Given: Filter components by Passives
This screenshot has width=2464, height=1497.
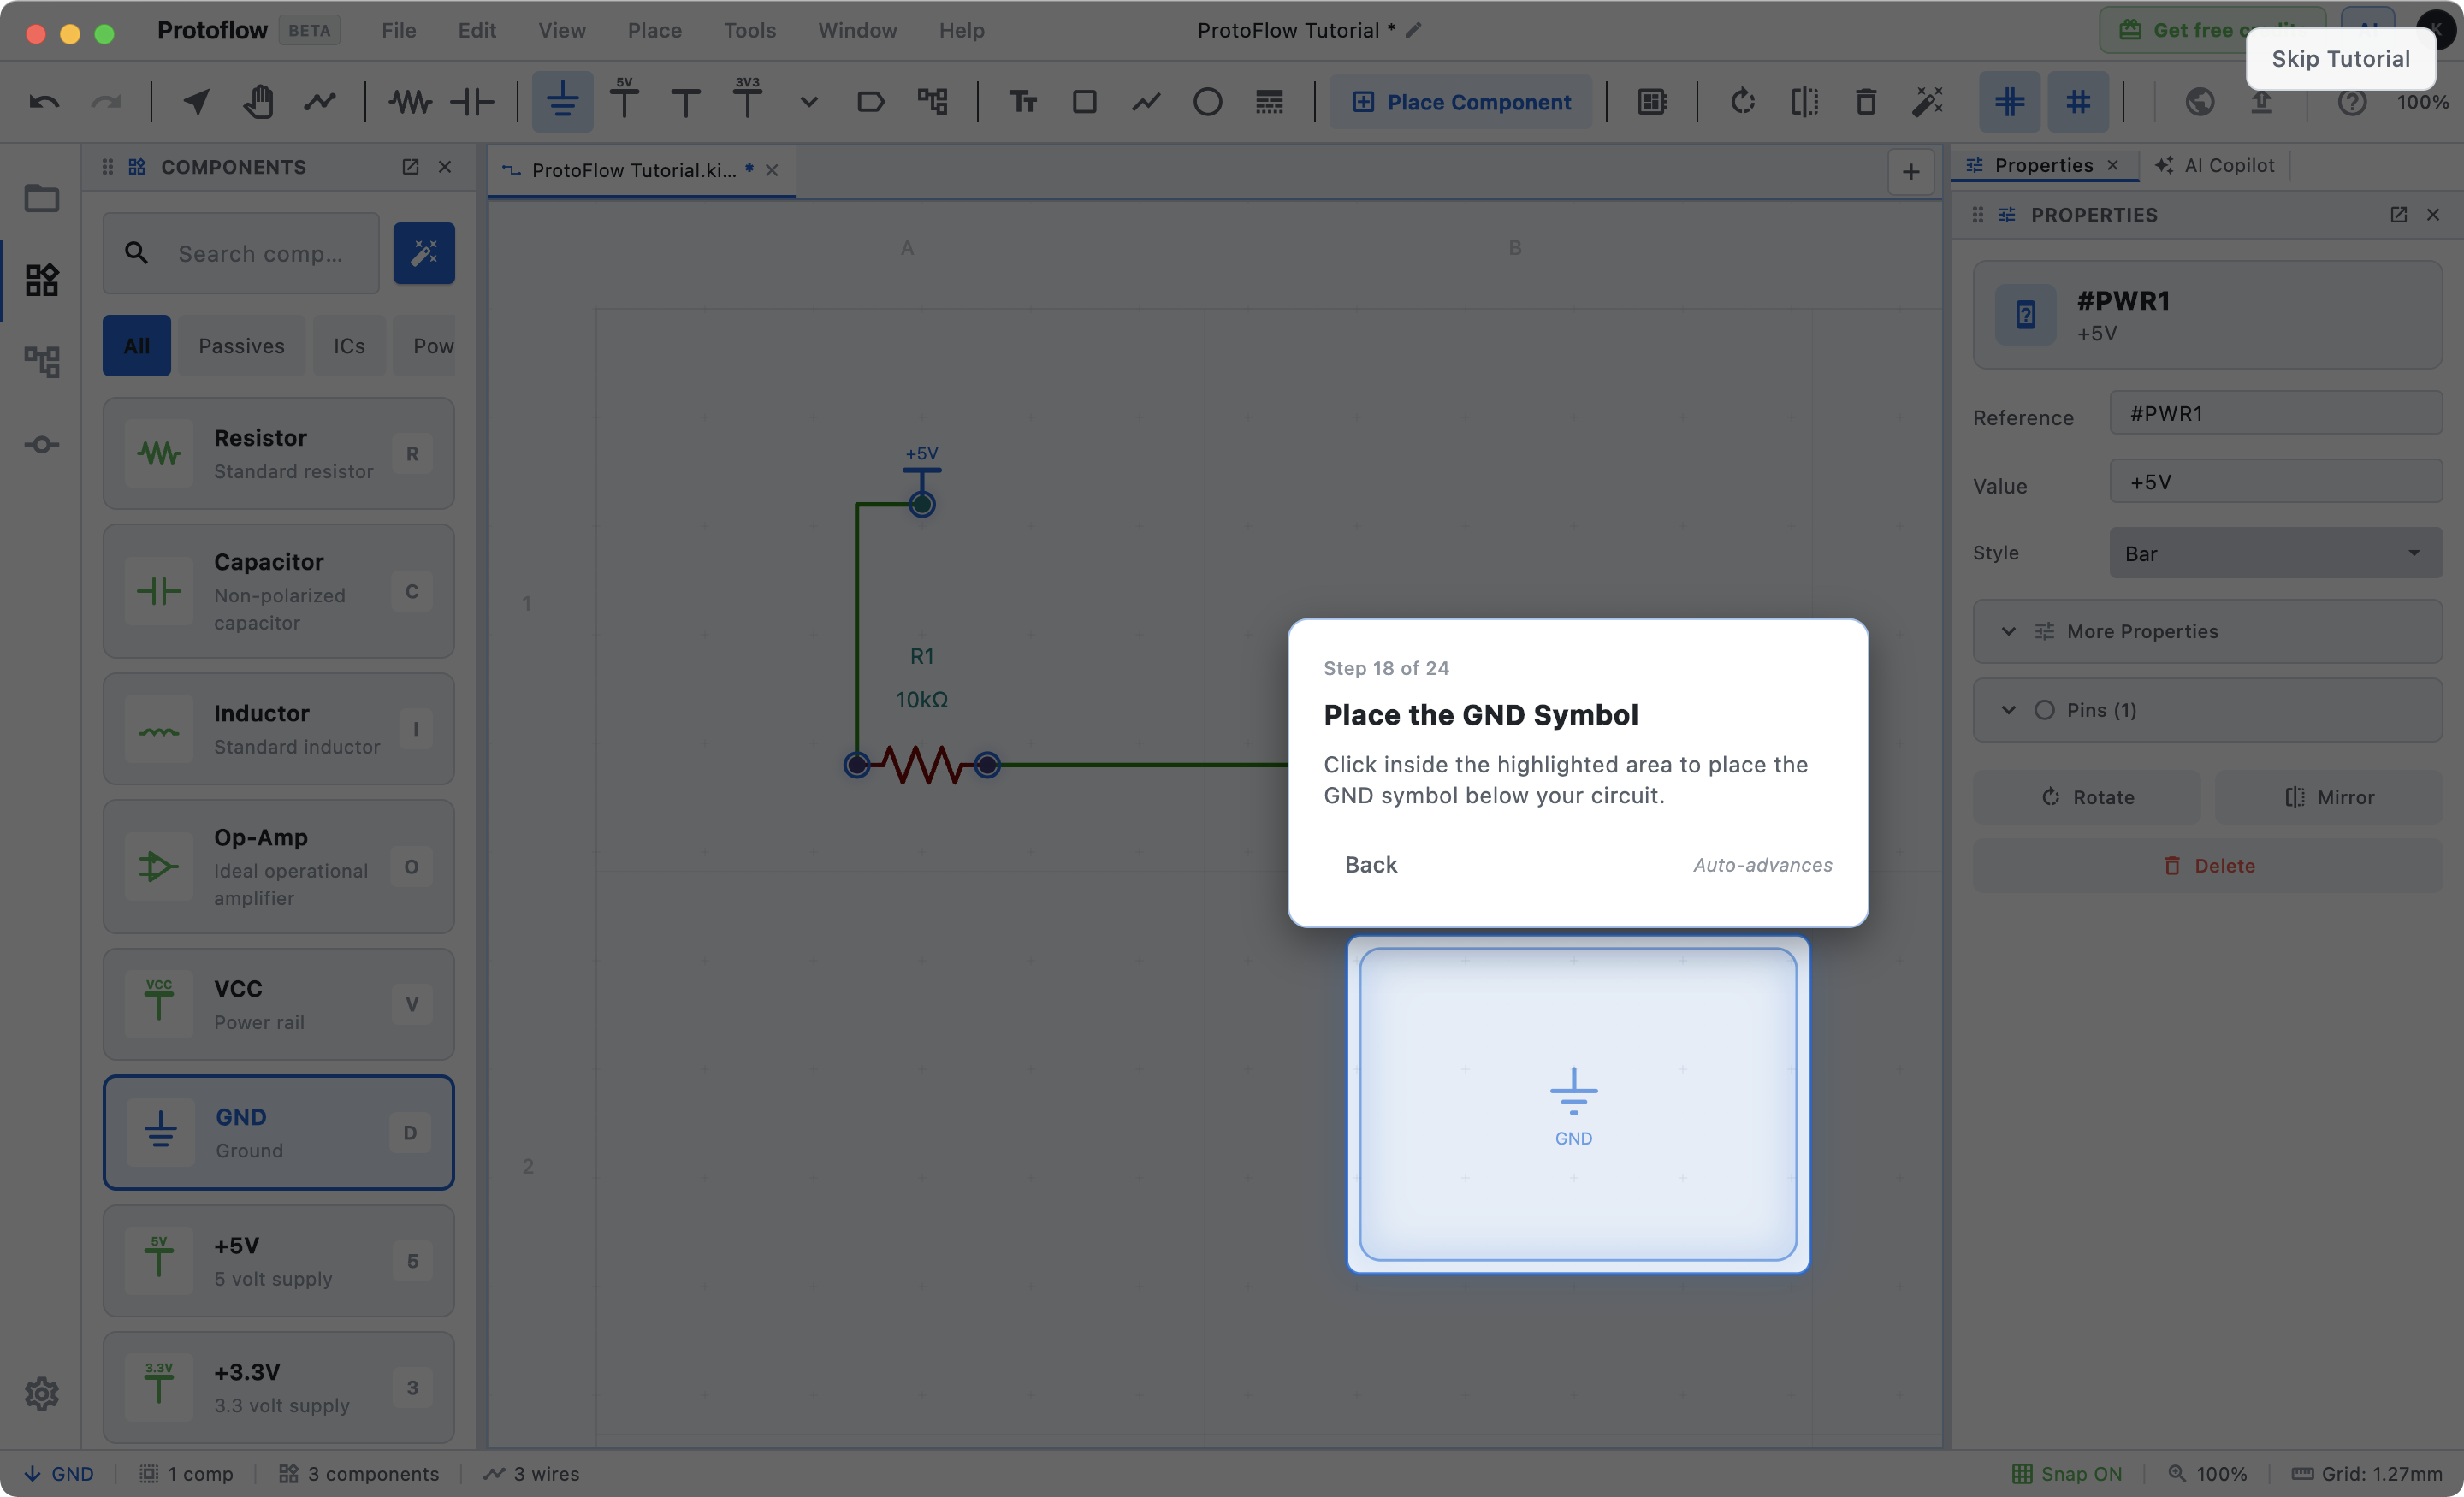Looking at the screenshot, I should click(x=241, y=345).
